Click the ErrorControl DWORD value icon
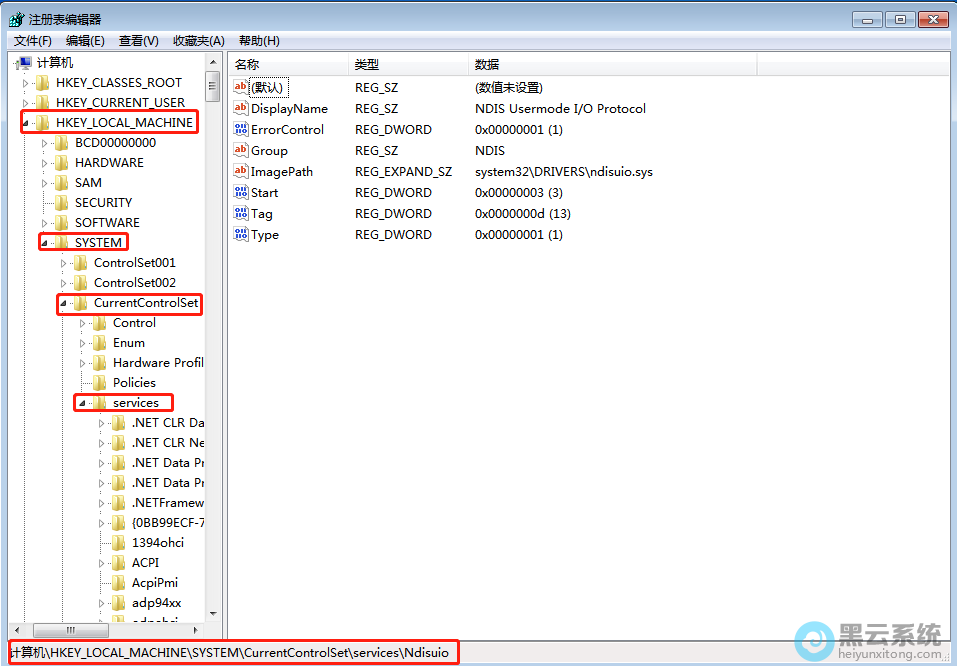Viewport: 957px width, 666px height. pyautogui.click(x=240, y=130)
